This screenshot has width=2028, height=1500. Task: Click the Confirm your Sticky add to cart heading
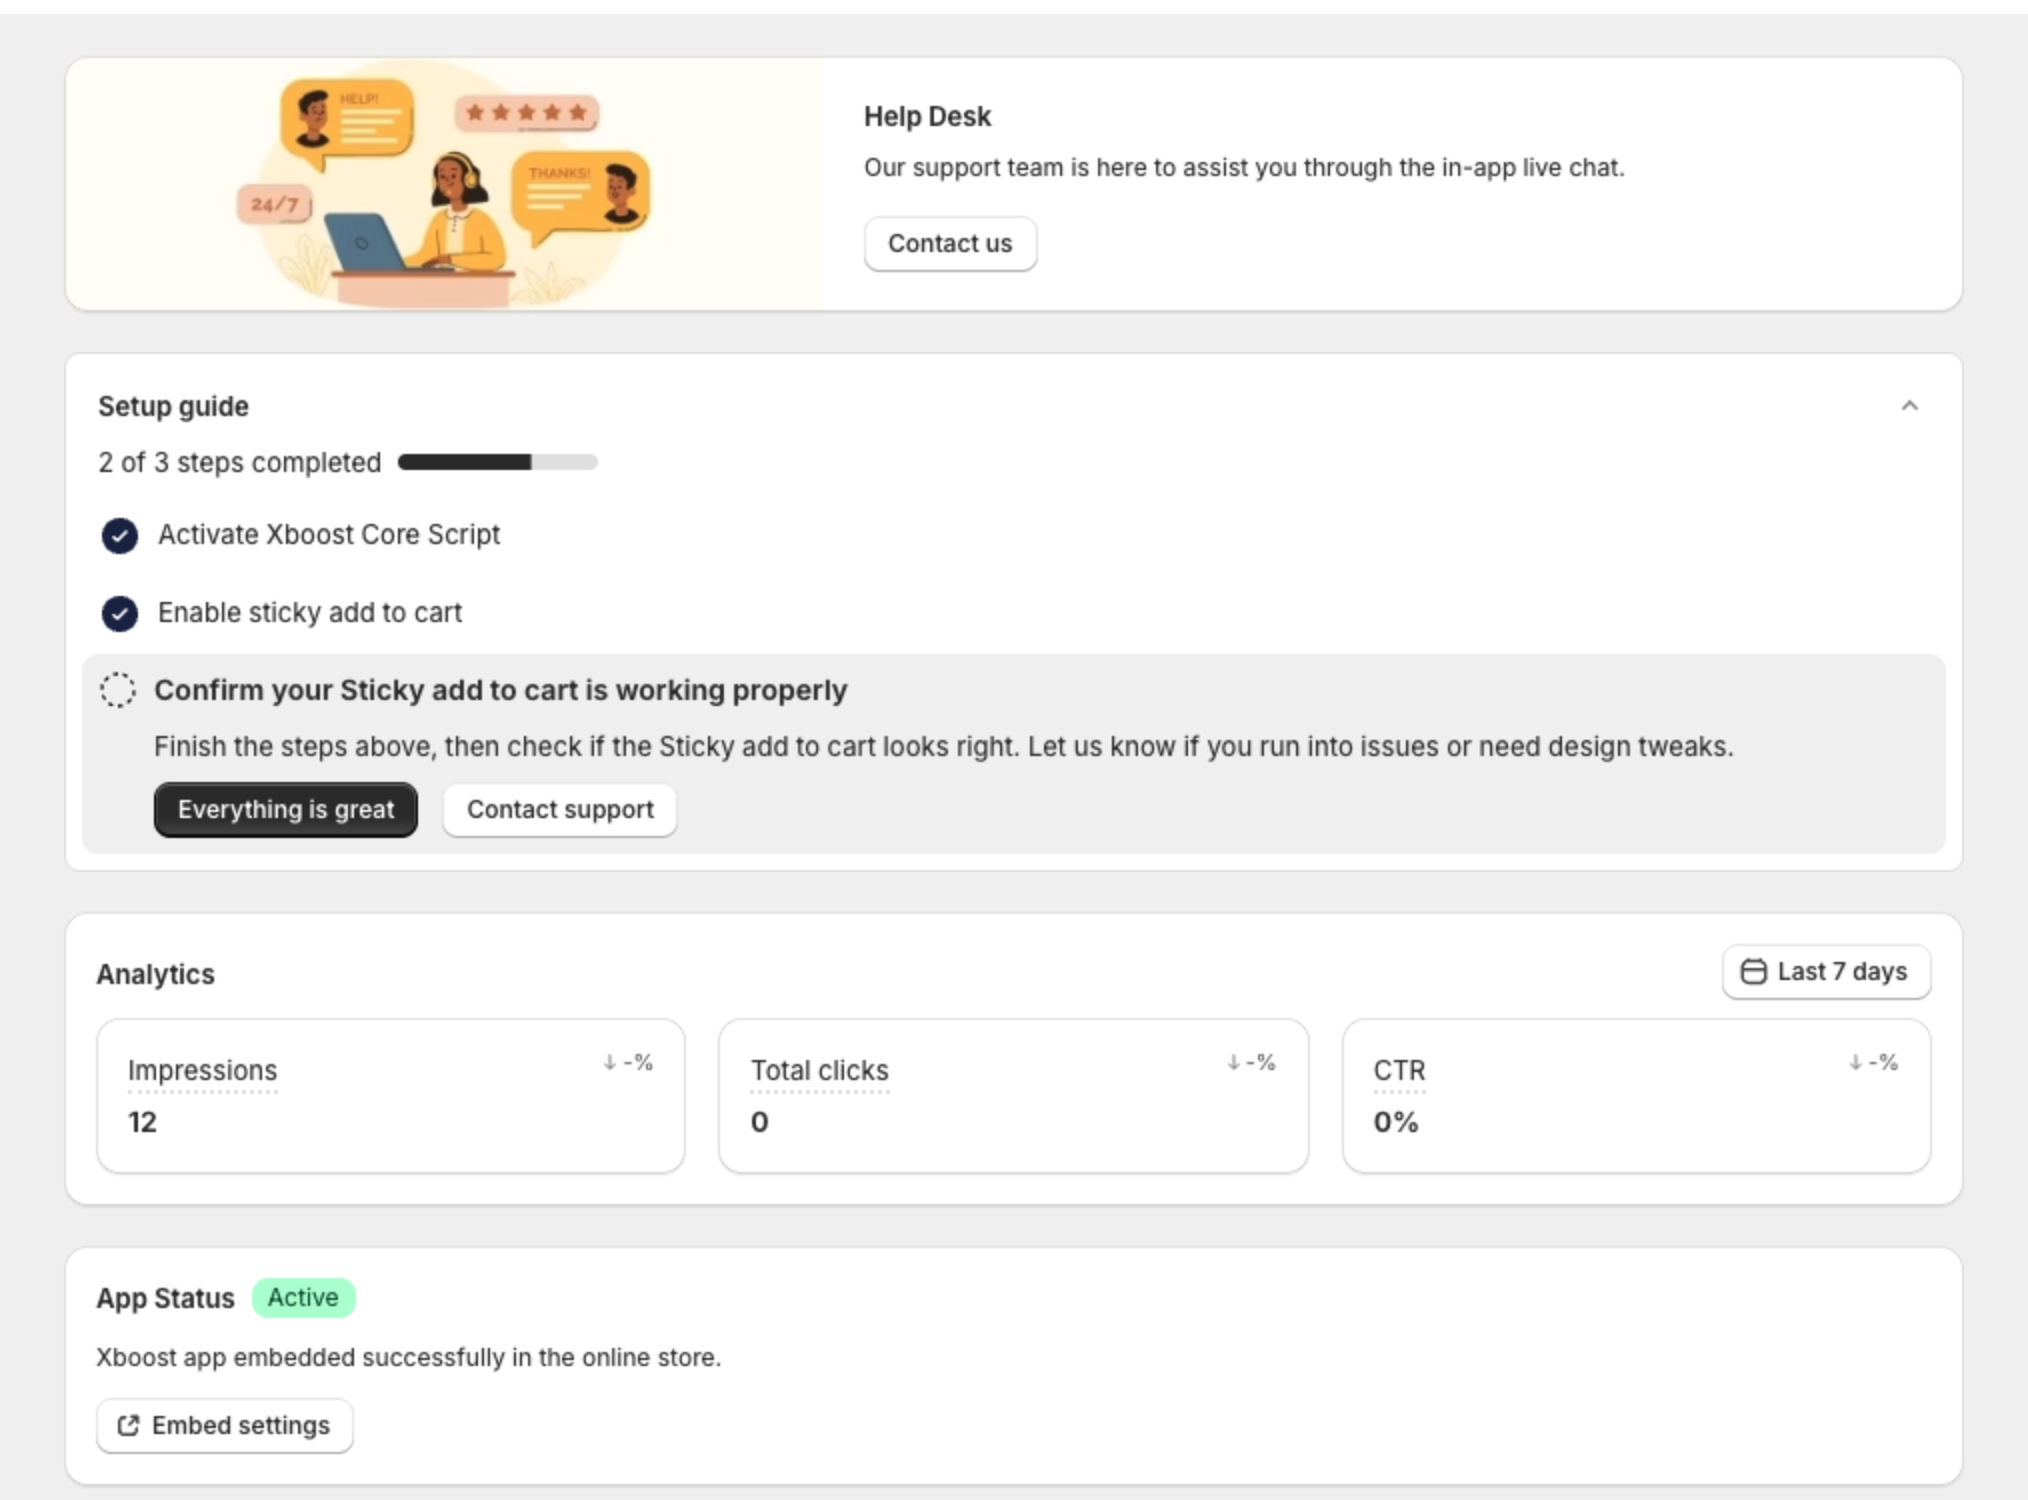(x=501, y=690)
